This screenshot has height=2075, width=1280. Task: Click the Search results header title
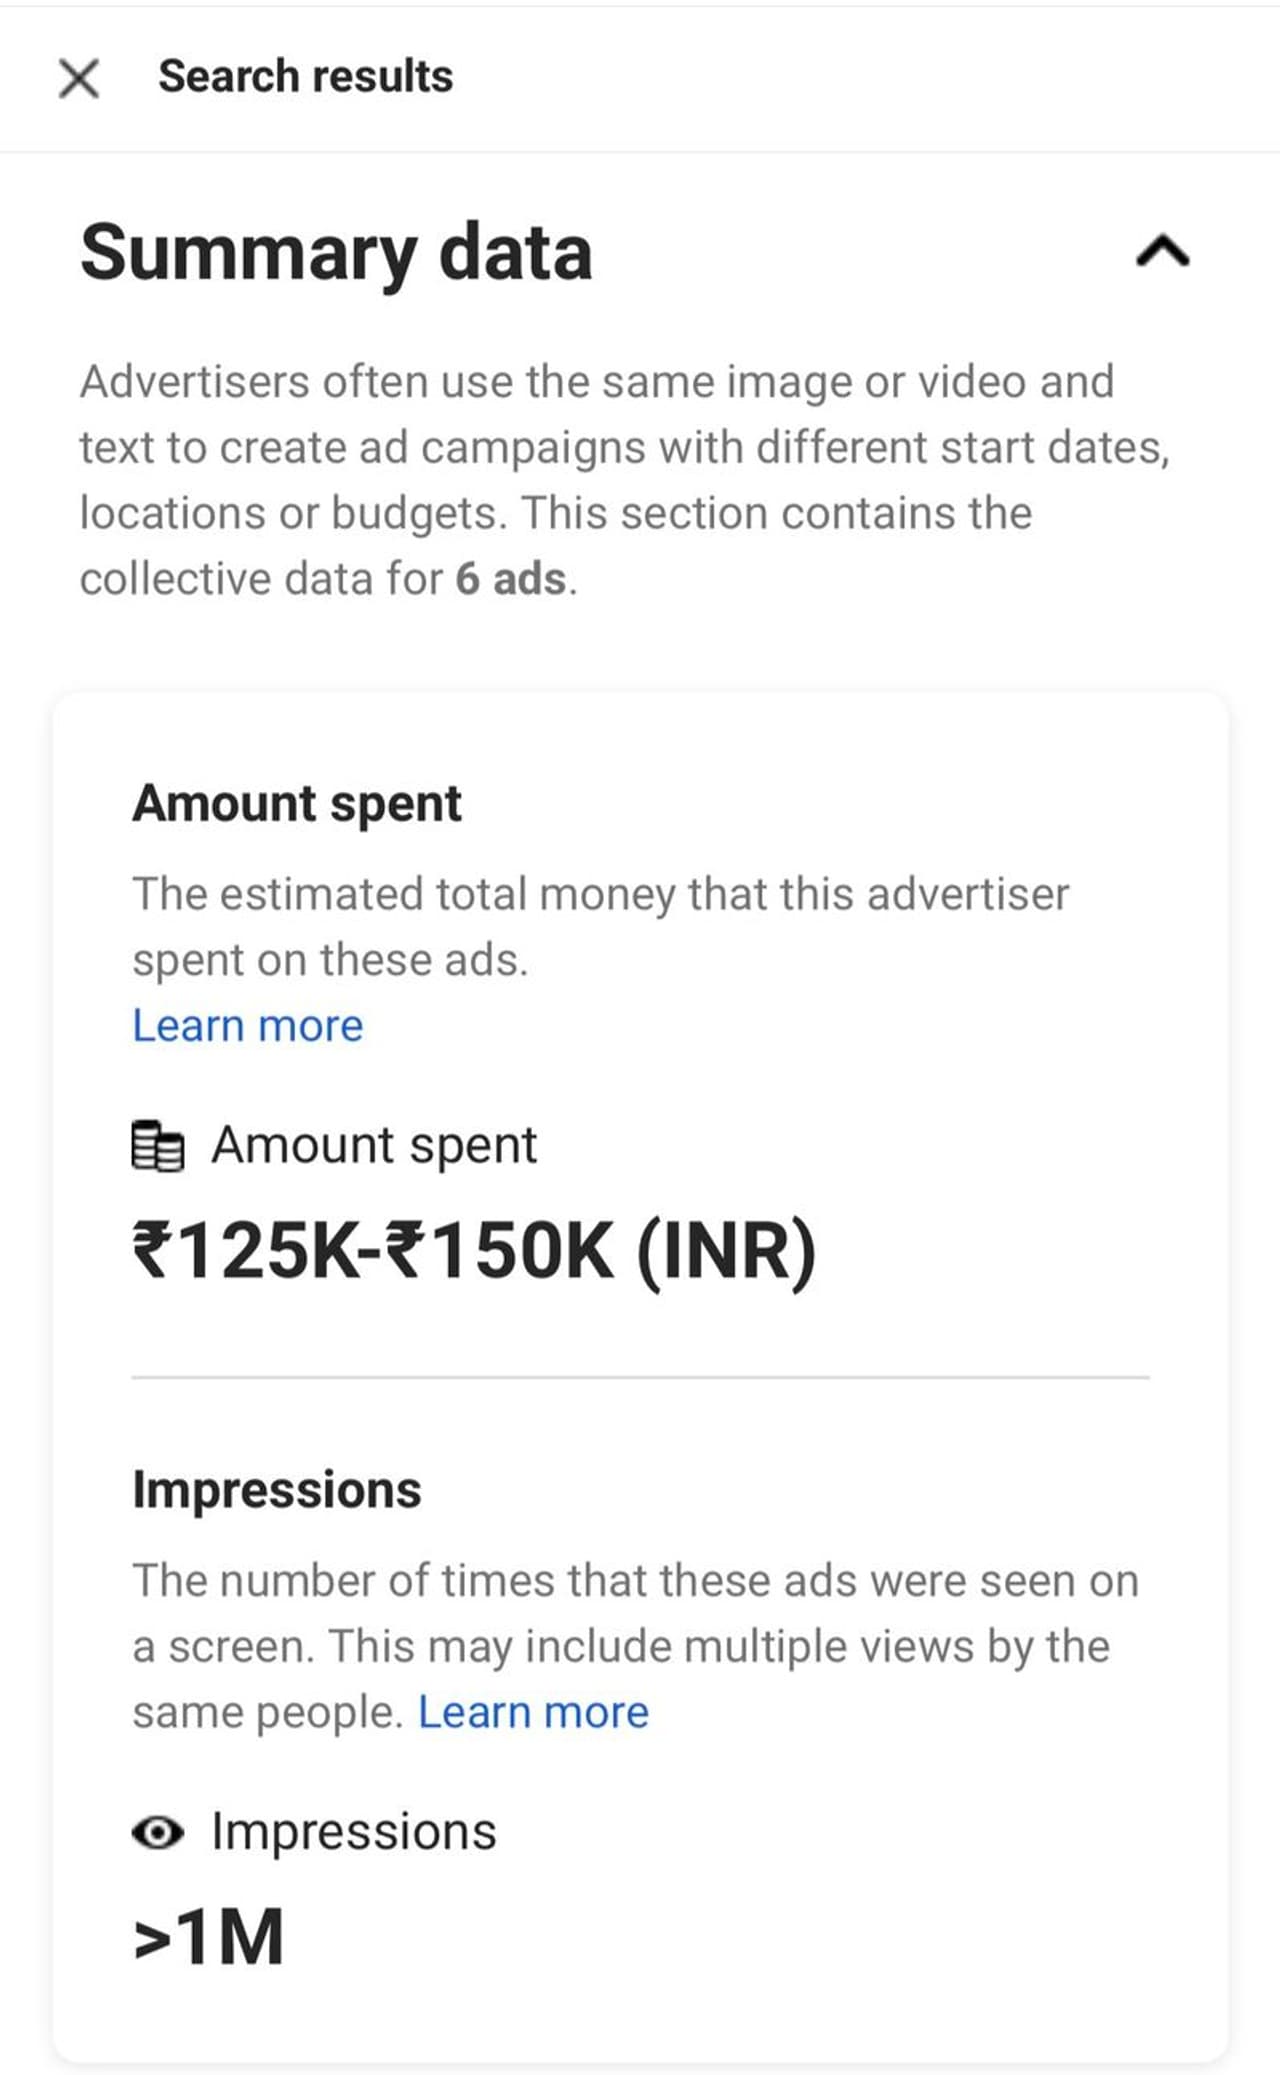[x=305, y=77]
